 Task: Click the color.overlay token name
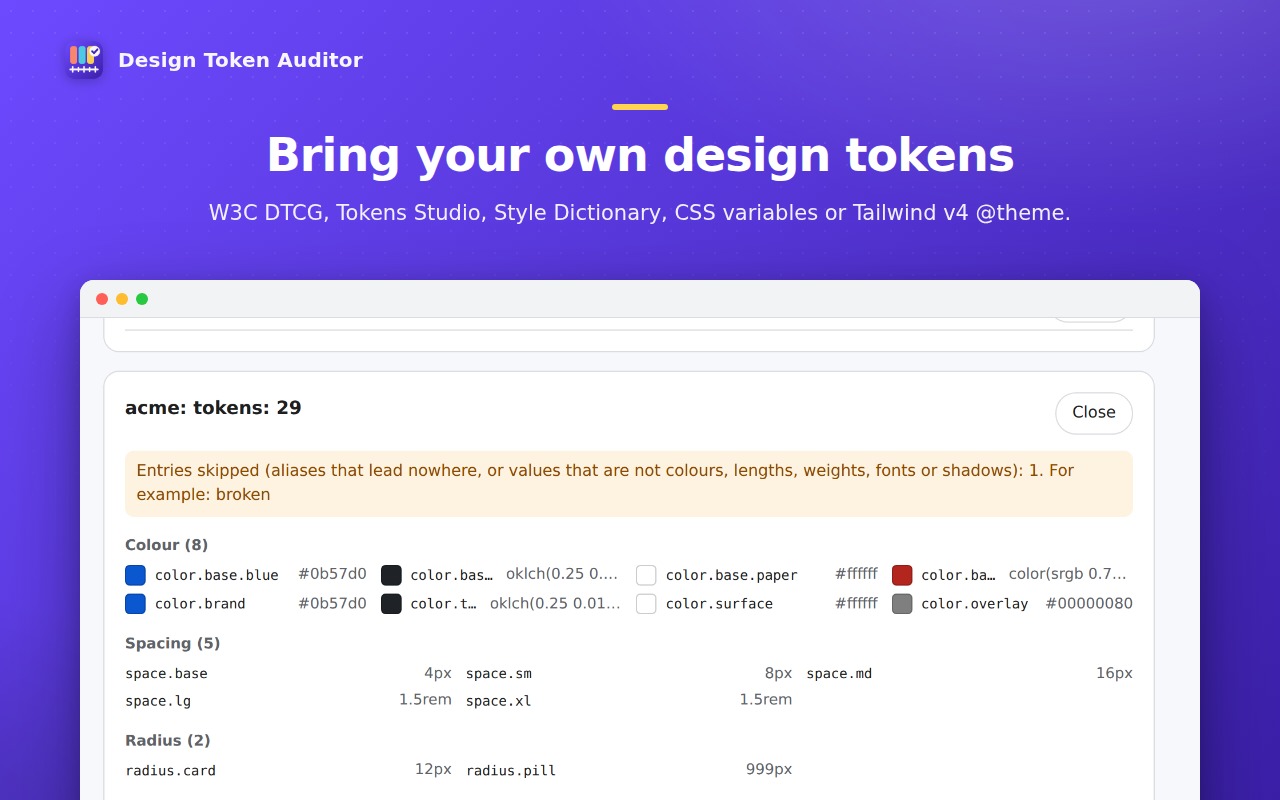click(975, 604)
